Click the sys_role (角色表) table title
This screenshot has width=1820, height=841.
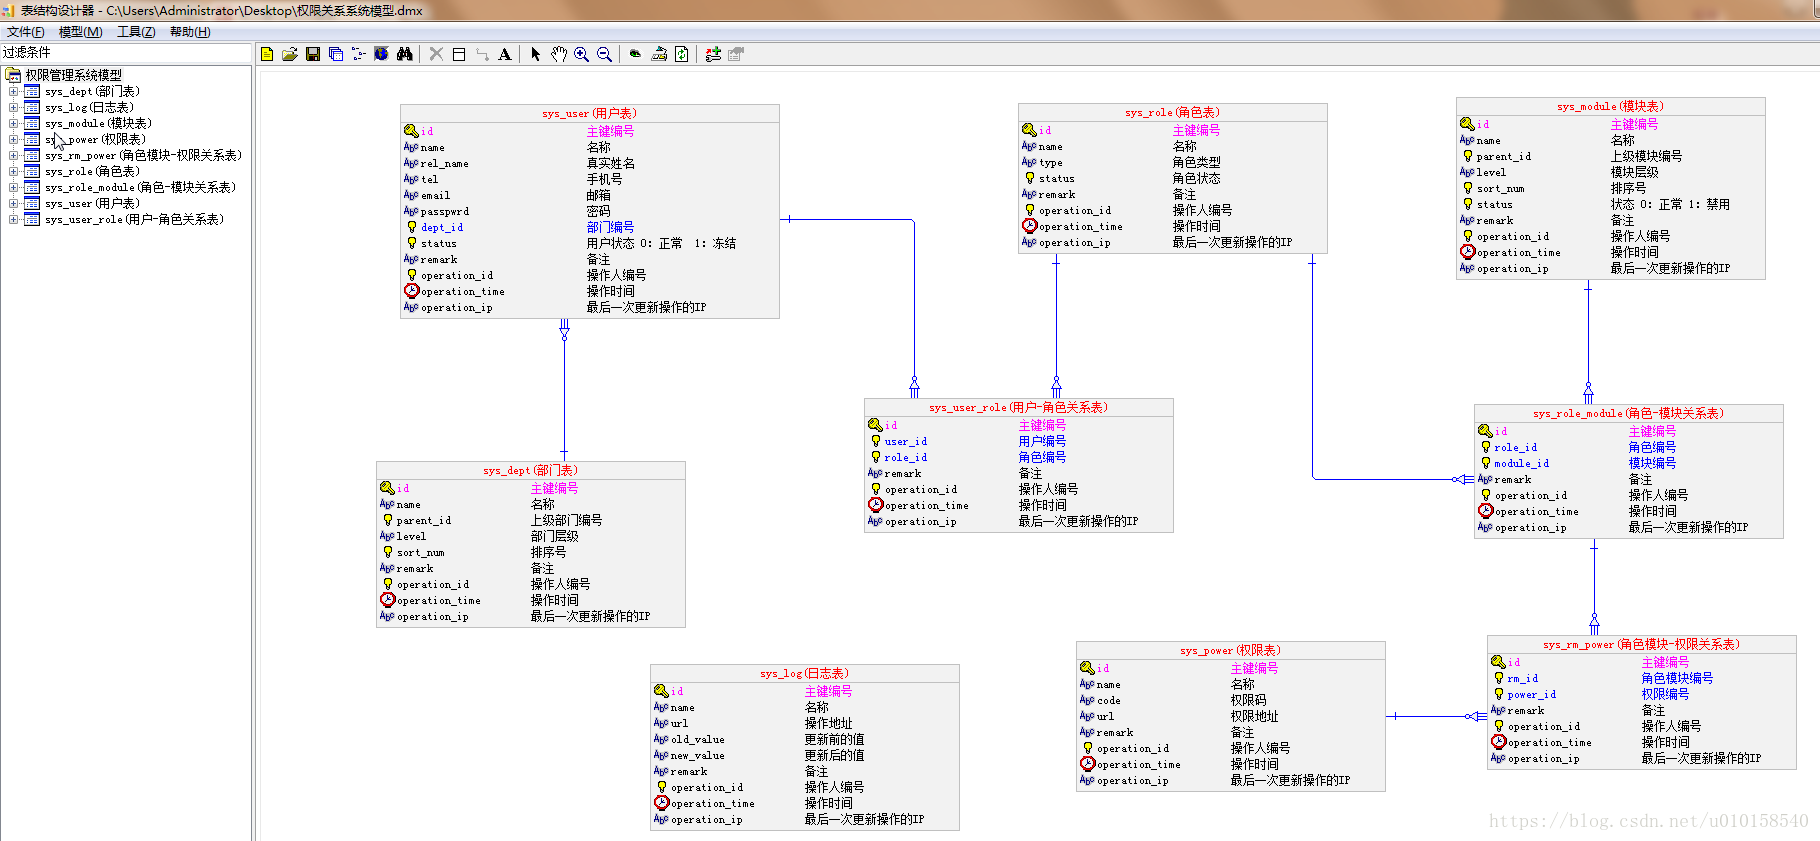pos(1172,112)
